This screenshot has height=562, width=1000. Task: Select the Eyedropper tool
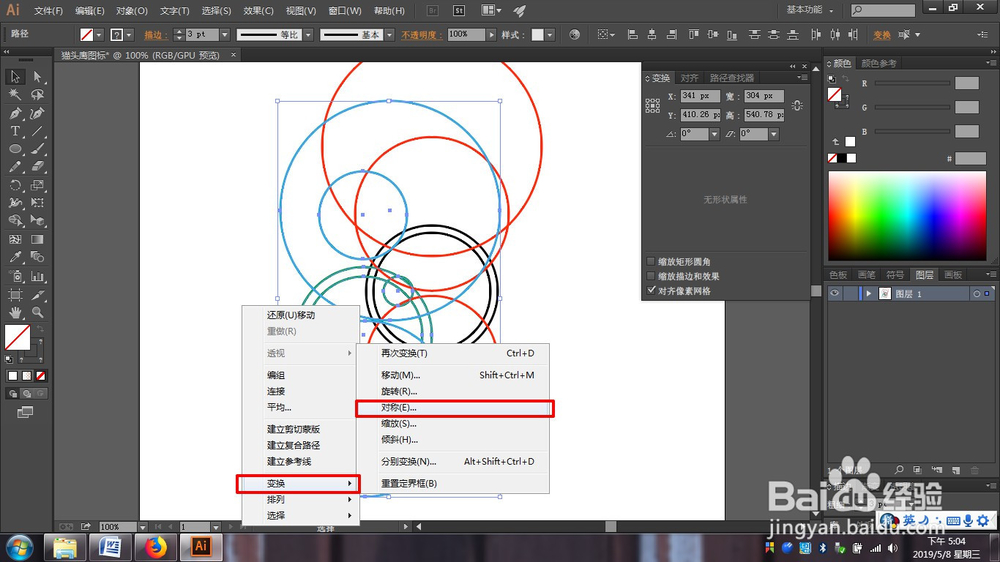pyautogui.click(x=15, y=257)
